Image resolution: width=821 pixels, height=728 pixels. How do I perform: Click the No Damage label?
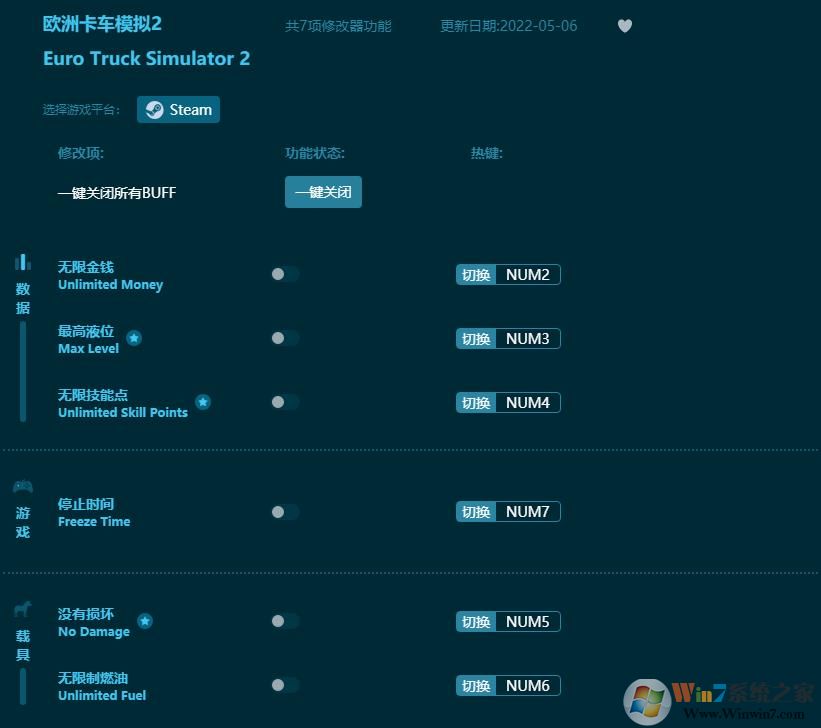click(94, 632)
